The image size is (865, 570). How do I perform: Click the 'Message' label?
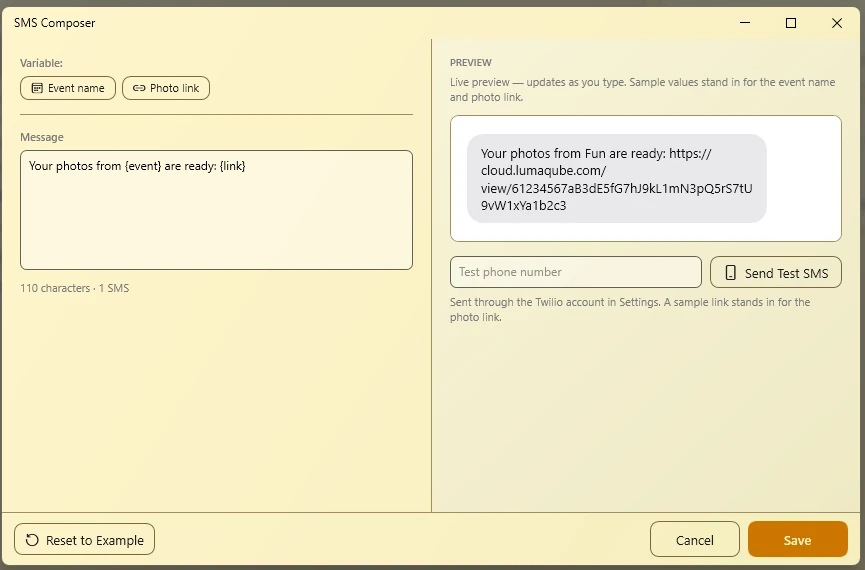click(42, 137)
